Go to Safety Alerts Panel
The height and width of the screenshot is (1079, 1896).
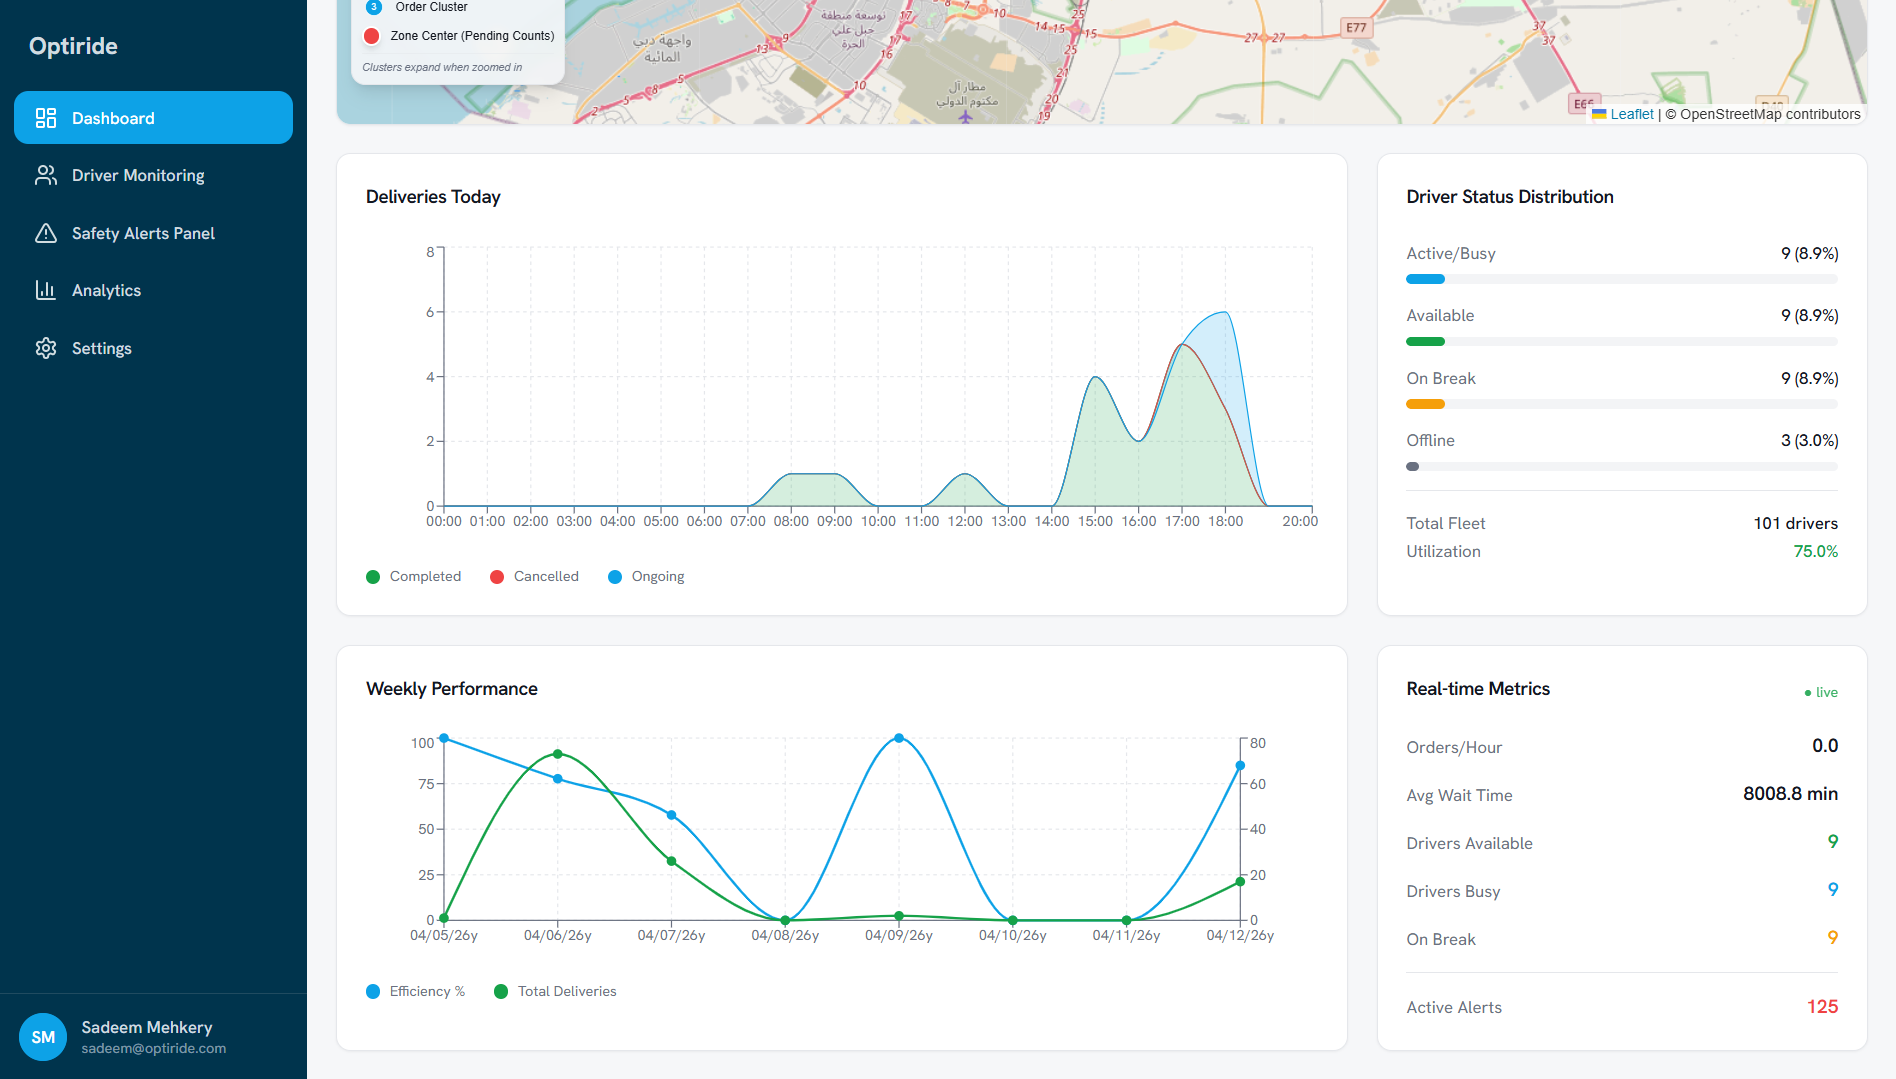153,233
